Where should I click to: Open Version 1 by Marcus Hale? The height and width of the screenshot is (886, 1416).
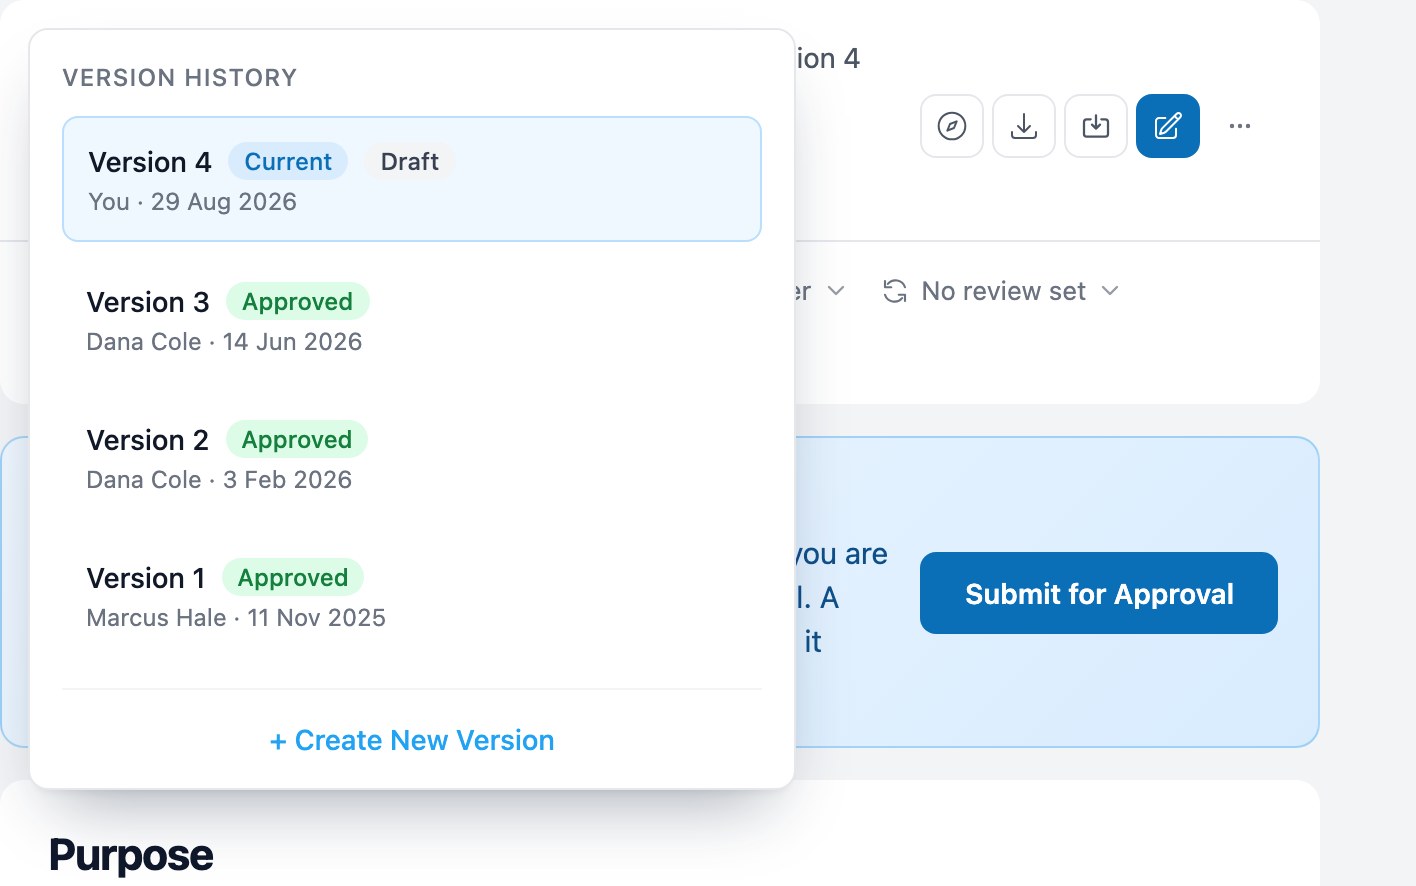click(412, 596)
